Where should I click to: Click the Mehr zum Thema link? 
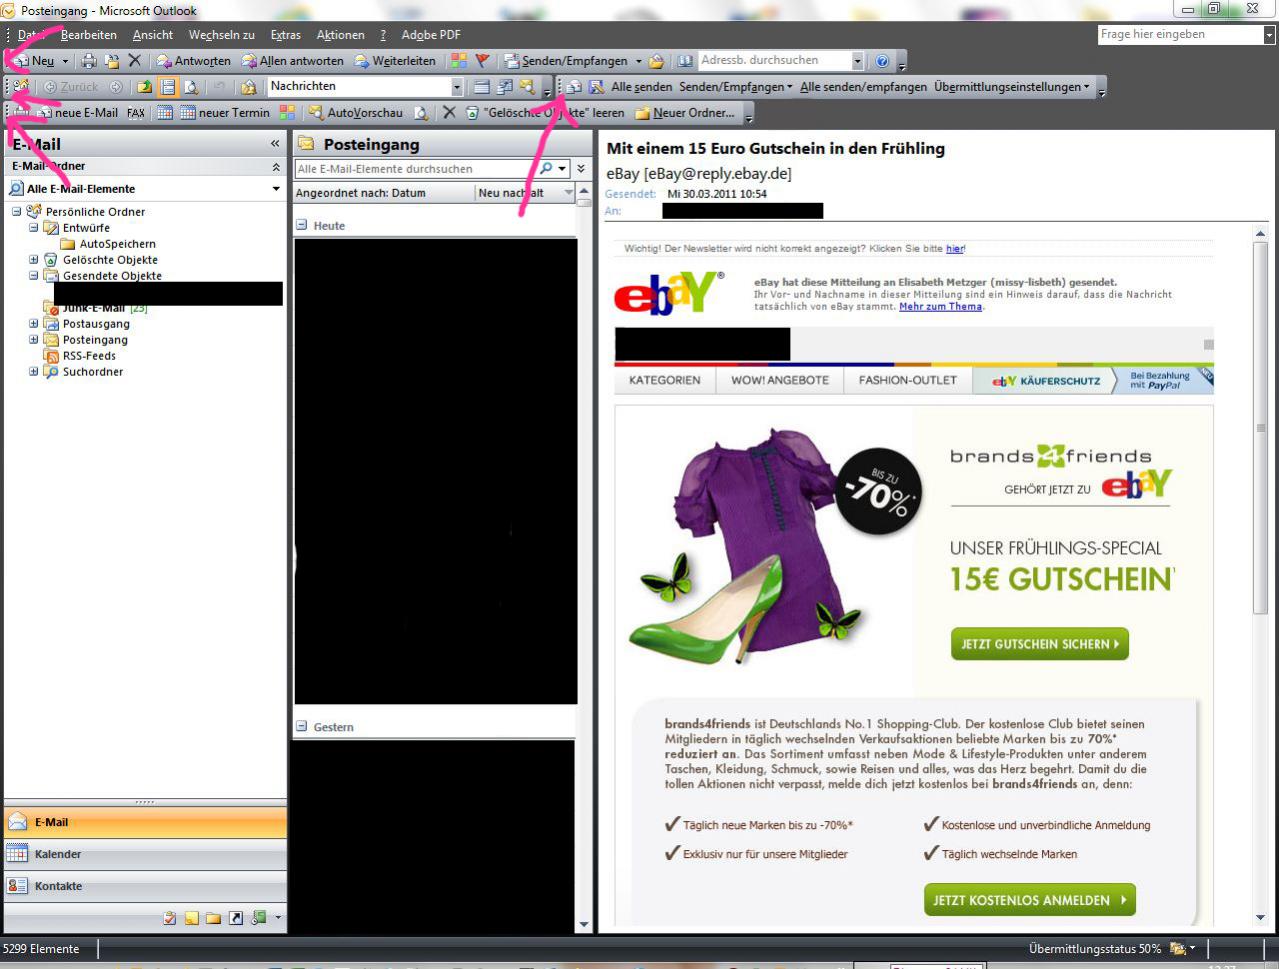click(940, 307)
